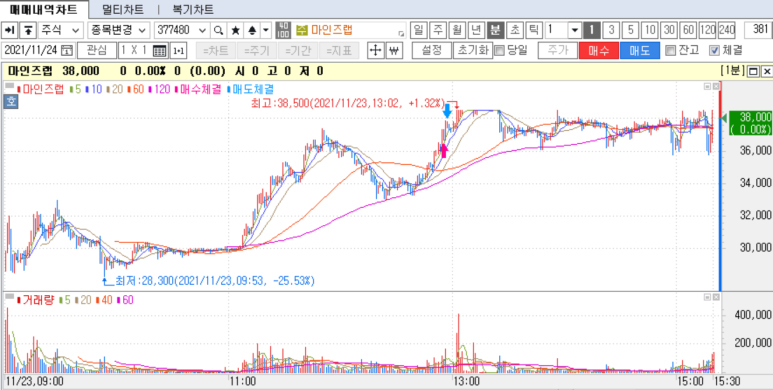Click the stock search magnifier icon
Viewport: 773px width, 390px height.
tap(218, 30)
